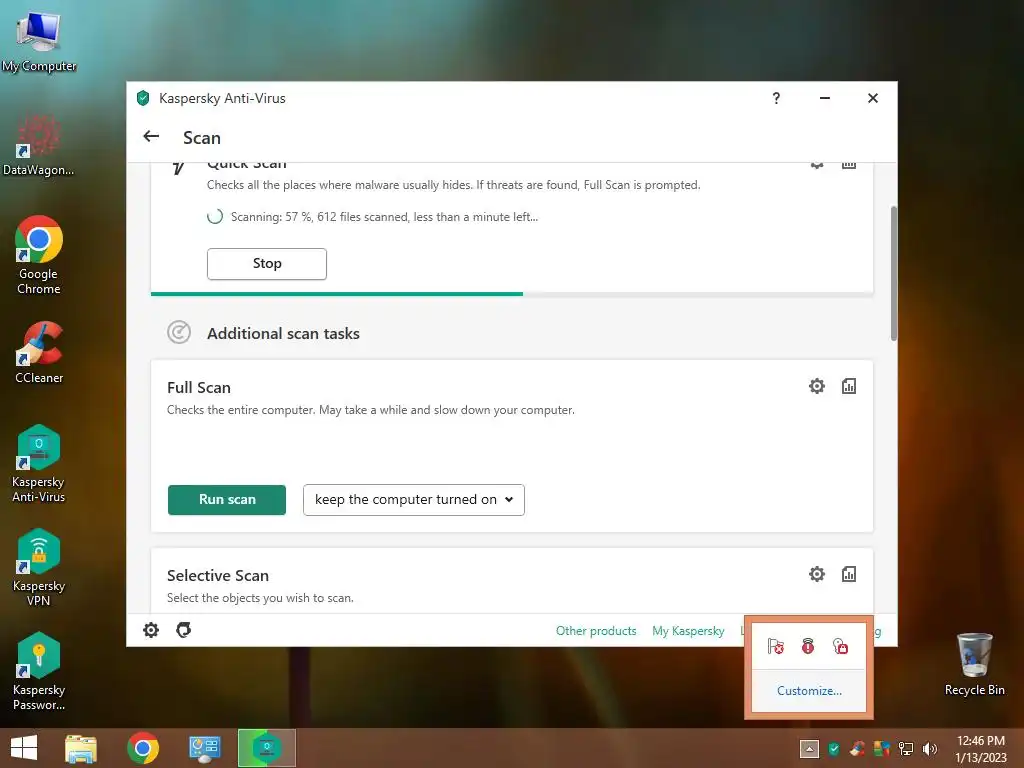
Task: Click the 'Full Scan' title text
Action: pos(199,387)
